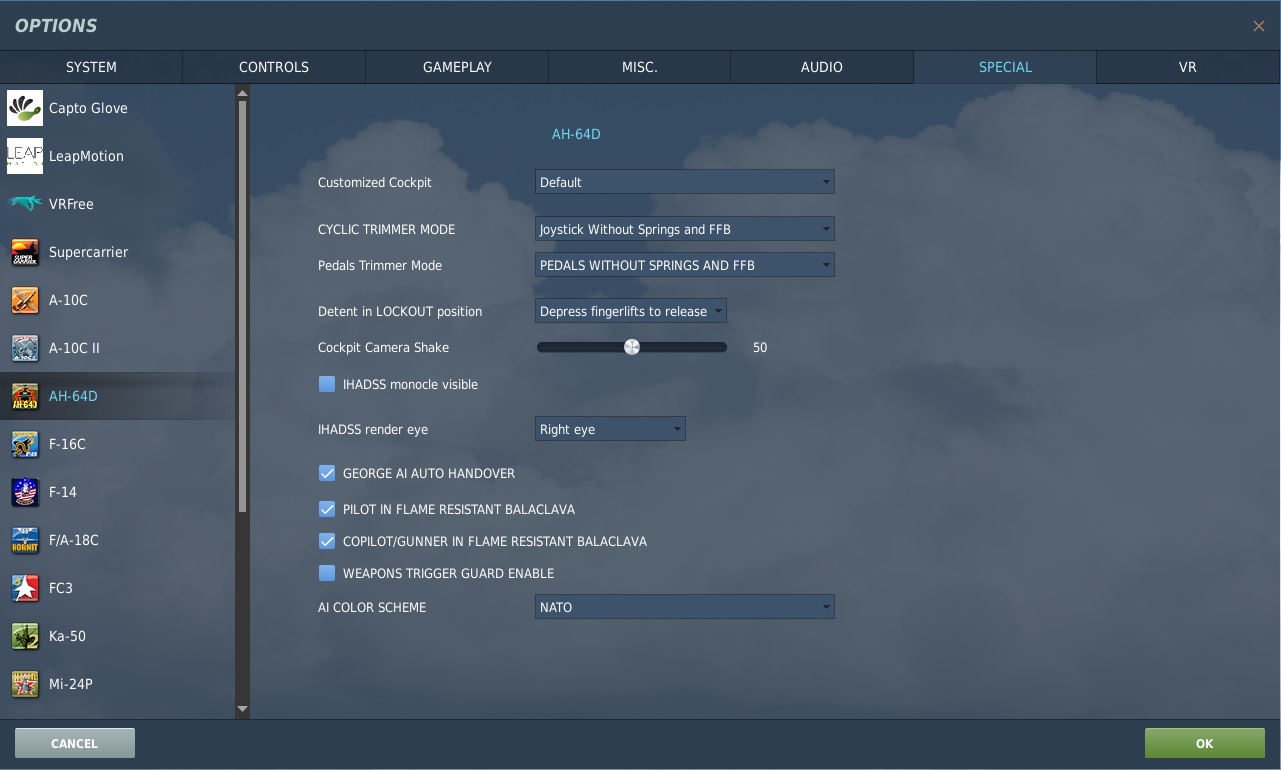This screenshot has width=1281, height=770.
Task: Click the LeapMotion list entry text
Action: (x=86, y=156)
